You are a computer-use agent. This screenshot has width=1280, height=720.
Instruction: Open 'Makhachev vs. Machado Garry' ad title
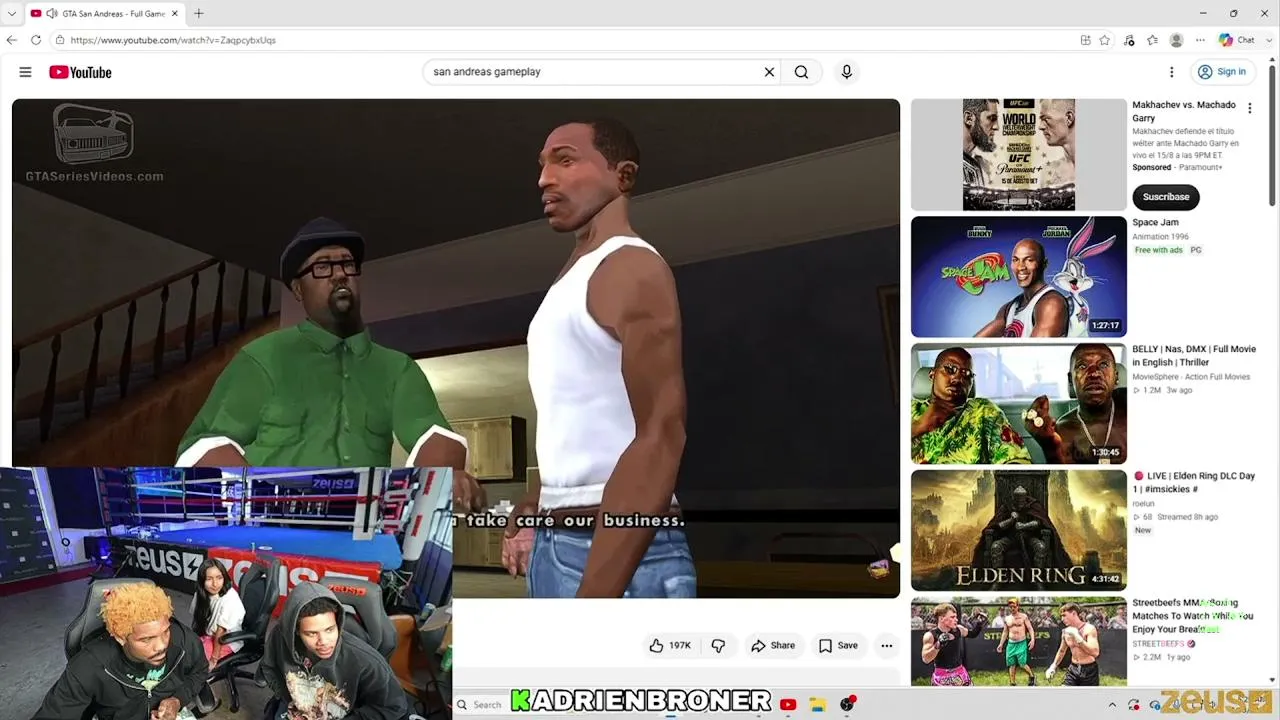(1184, 111)
